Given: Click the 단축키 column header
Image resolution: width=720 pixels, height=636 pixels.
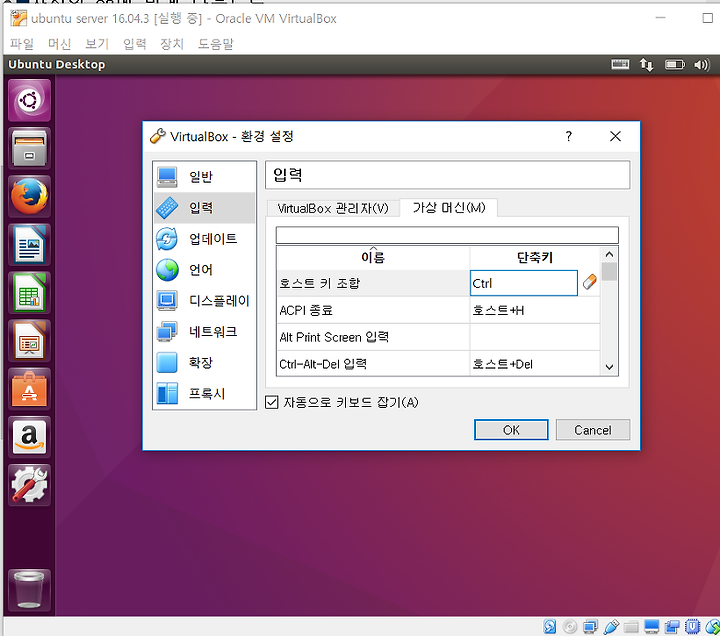Looking at the screenshot, I should coord(534,257).
